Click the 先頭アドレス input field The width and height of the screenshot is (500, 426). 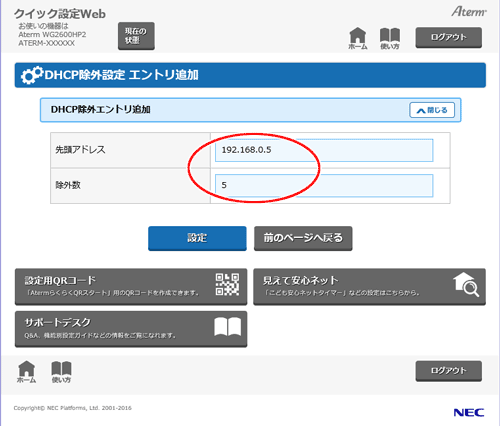point(324,150)
